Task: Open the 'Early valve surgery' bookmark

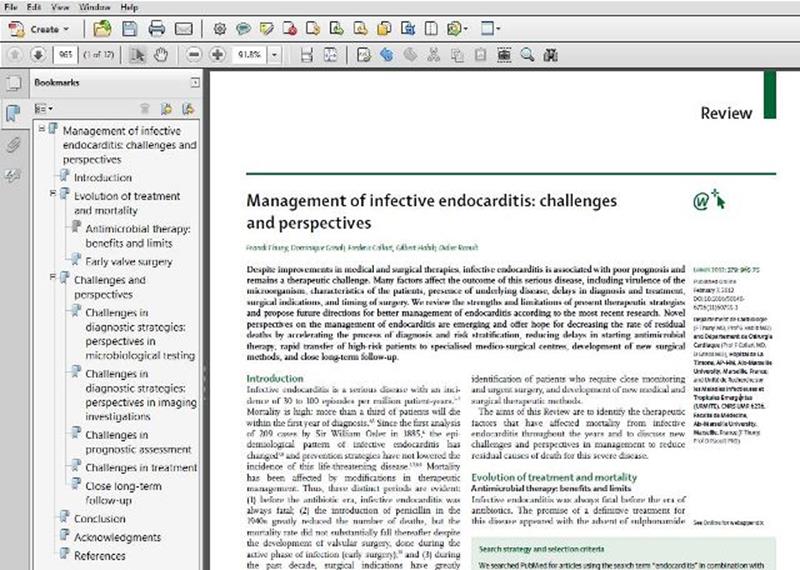Action: click(x=129, y=262)
